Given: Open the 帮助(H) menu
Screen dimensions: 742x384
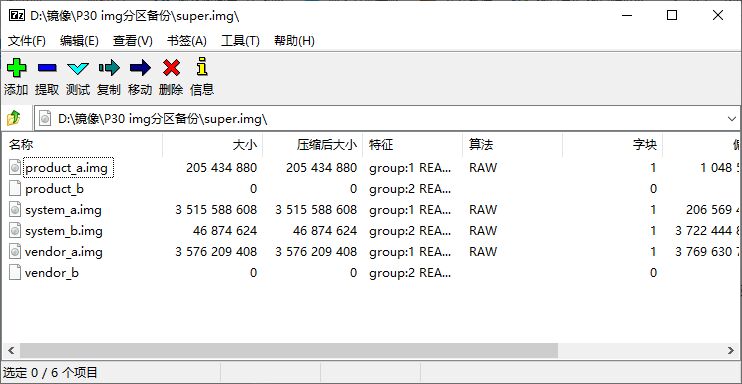Looking at the screenshot, I should point(294,41).
